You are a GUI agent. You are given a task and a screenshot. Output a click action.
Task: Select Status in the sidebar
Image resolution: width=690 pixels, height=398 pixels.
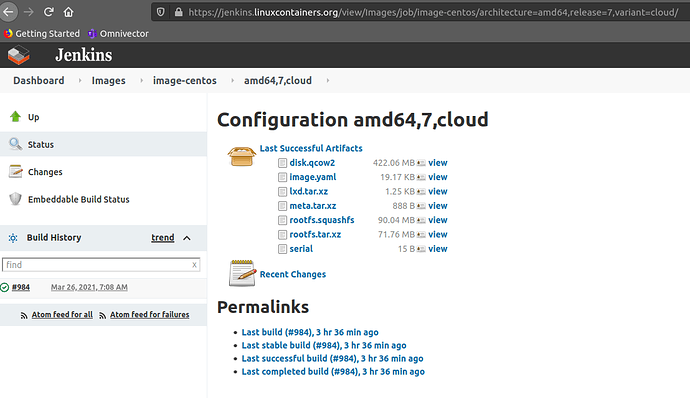[x=40, y=144]
